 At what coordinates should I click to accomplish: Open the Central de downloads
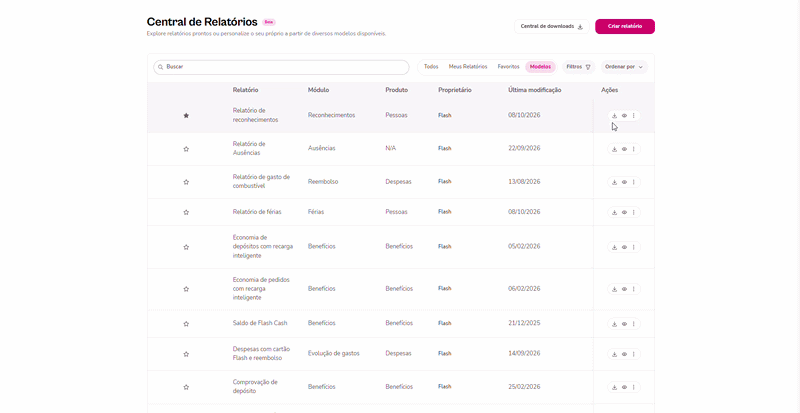tap(552, 27)
